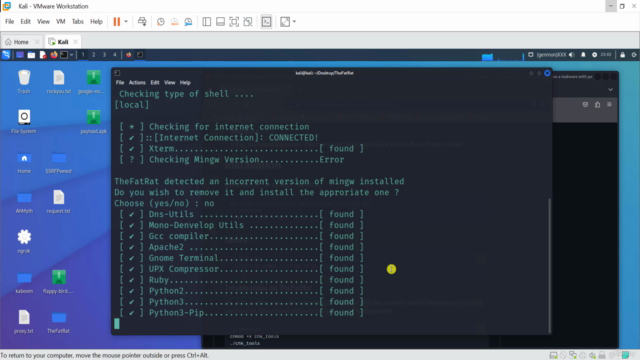Image resolution: width=640 pixels, height=360 pixels.
Task: Select proxy.txt on the desktop
Action: [24, 322]
